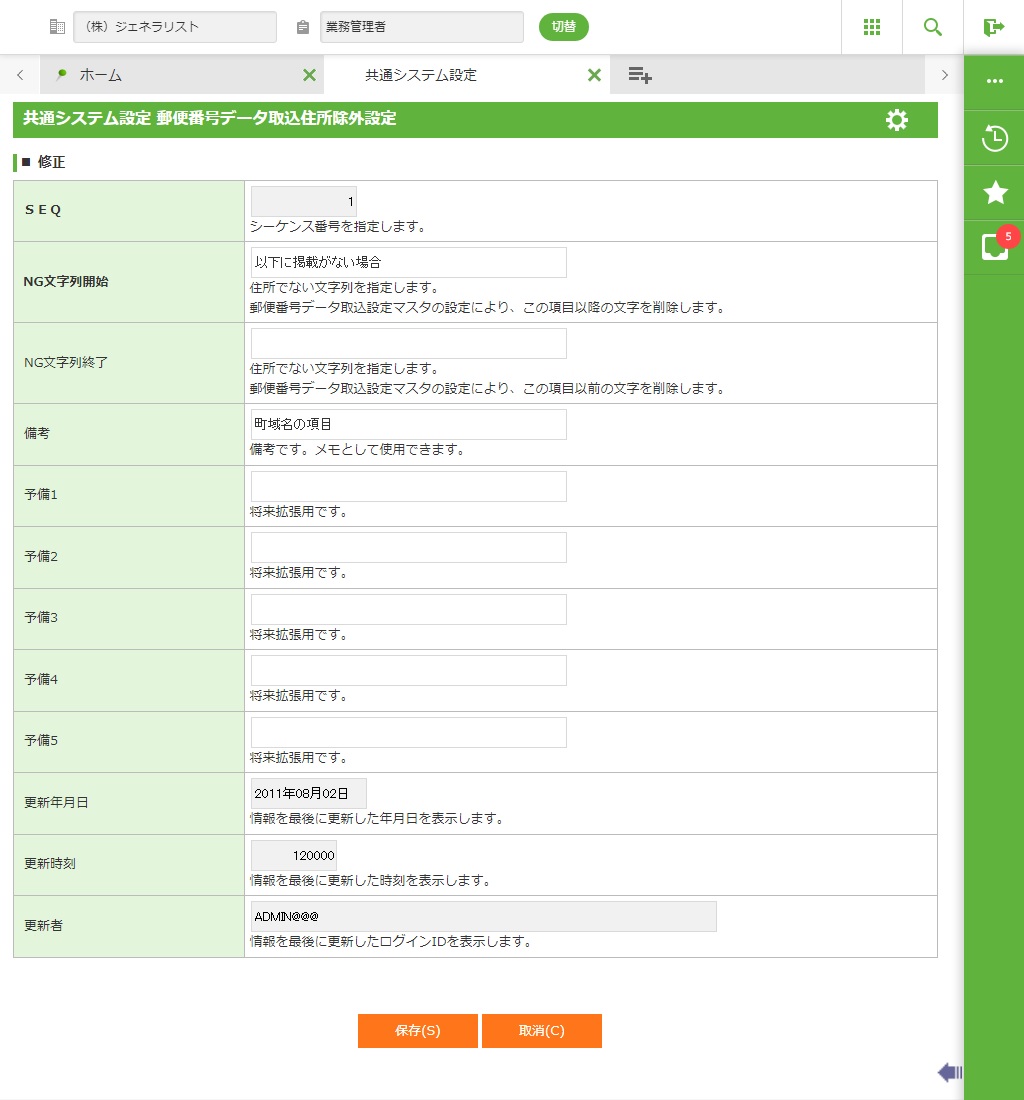Click the add new tab icon
This screenshot has height=1100, width=1024.
coord(640,75)
